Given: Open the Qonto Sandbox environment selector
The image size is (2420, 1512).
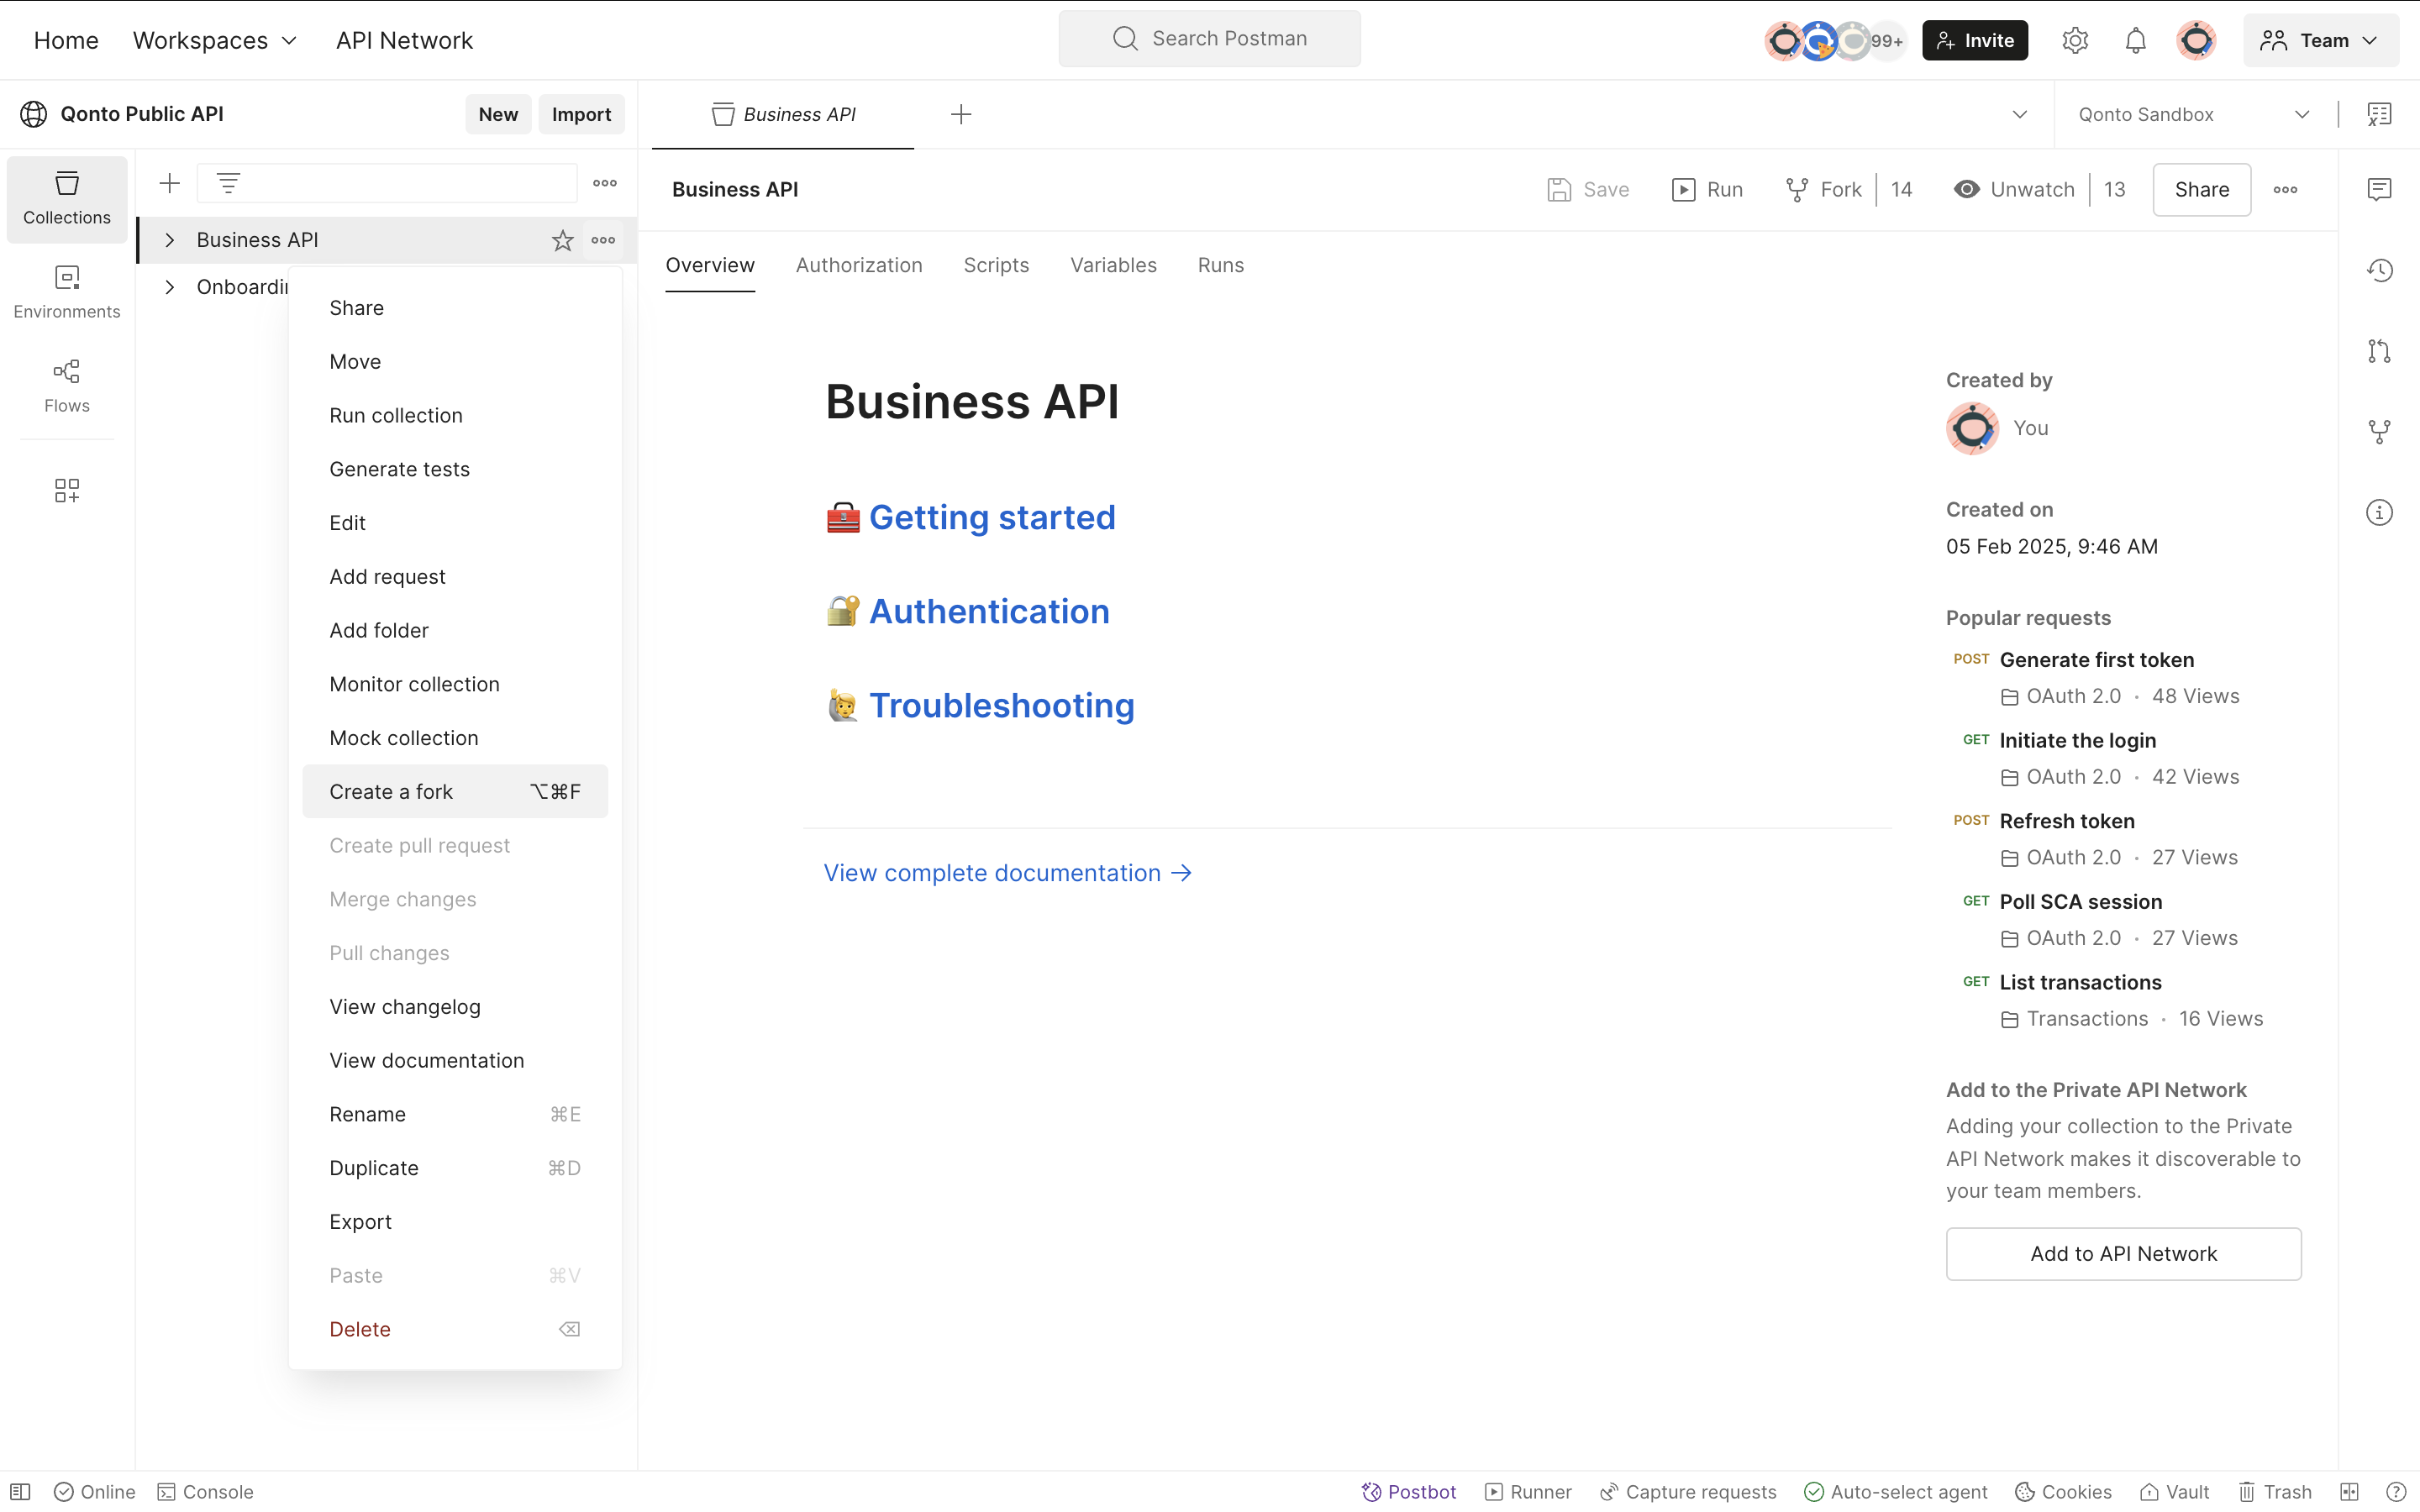Looking at the screenshot, I should pyautogui.click(x=2194, y=114).
